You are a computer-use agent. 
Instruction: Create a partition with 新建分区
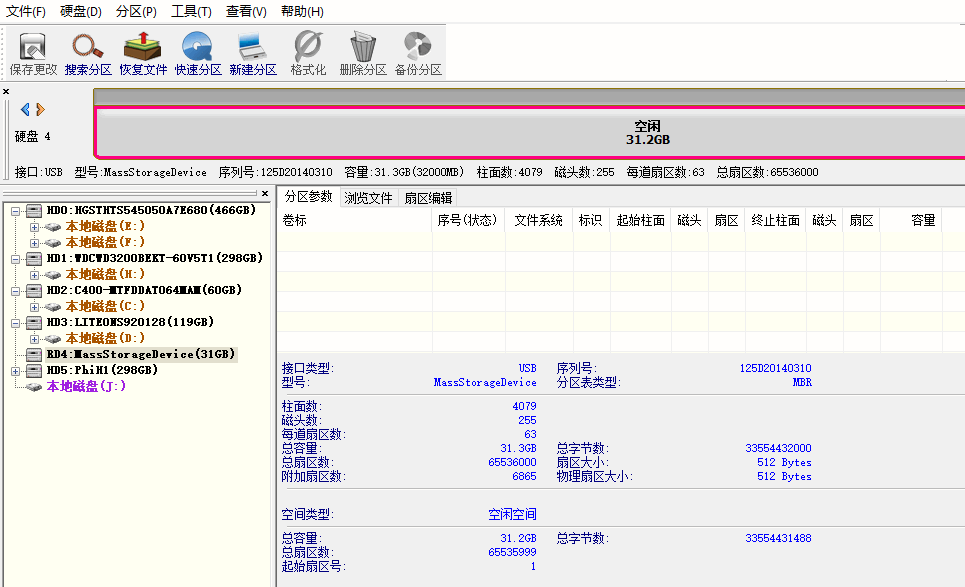click(252, 54)
